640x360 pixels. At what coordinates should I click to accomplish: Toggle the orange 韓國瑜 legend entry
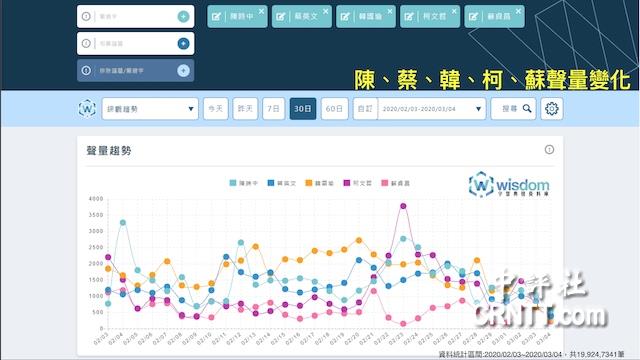click(x=320, y=183)
